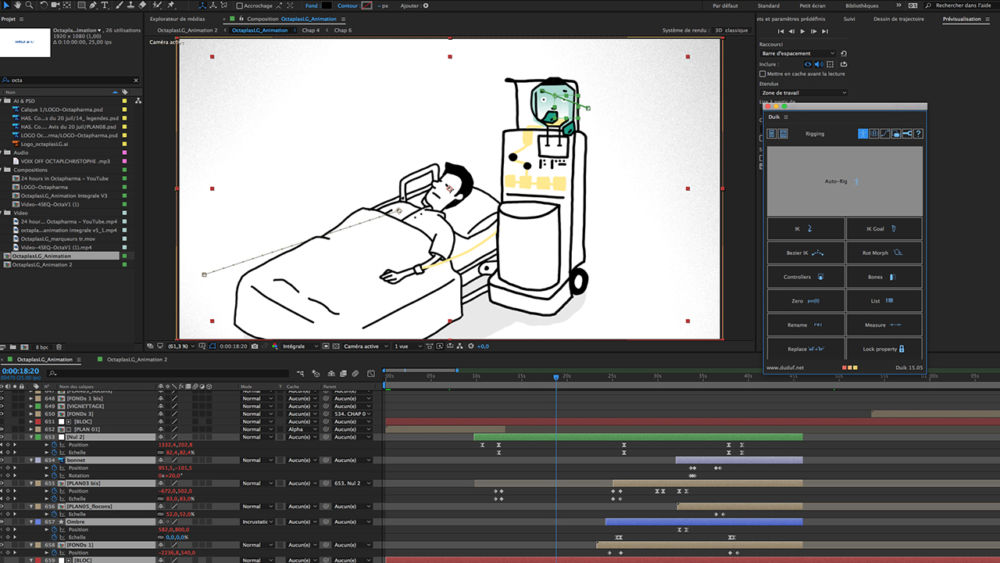The image size is (1000, 563).
Task: Click the snapshot camera icon in viewer
Action: (254, 346)
